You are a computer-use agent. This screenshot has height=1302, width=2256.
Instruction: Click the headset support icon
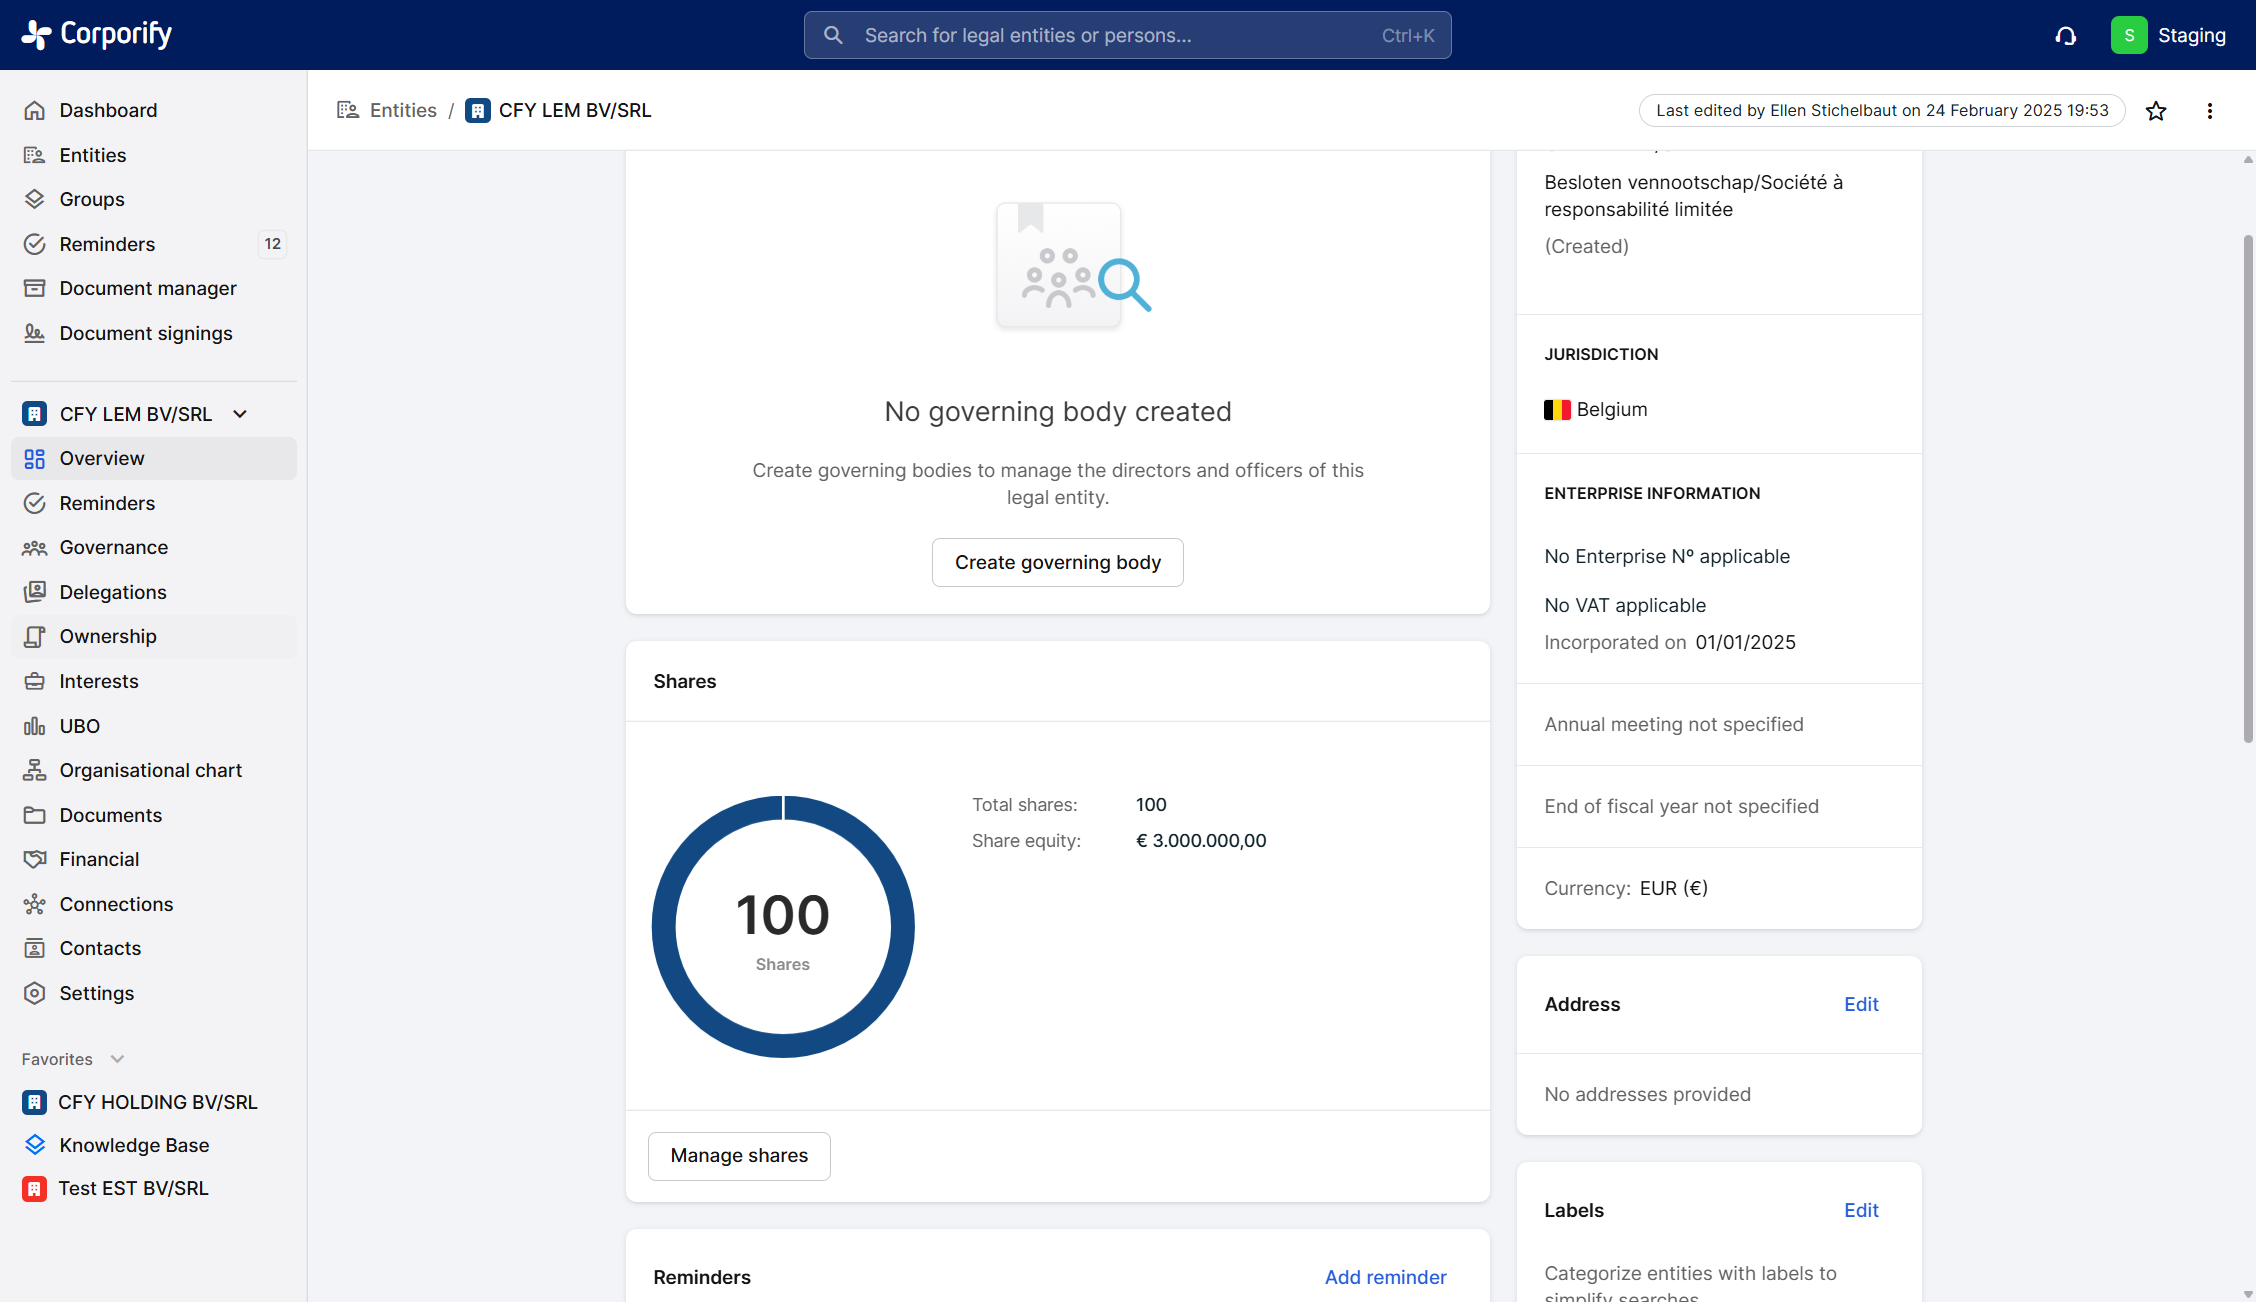pos(2065,36)
